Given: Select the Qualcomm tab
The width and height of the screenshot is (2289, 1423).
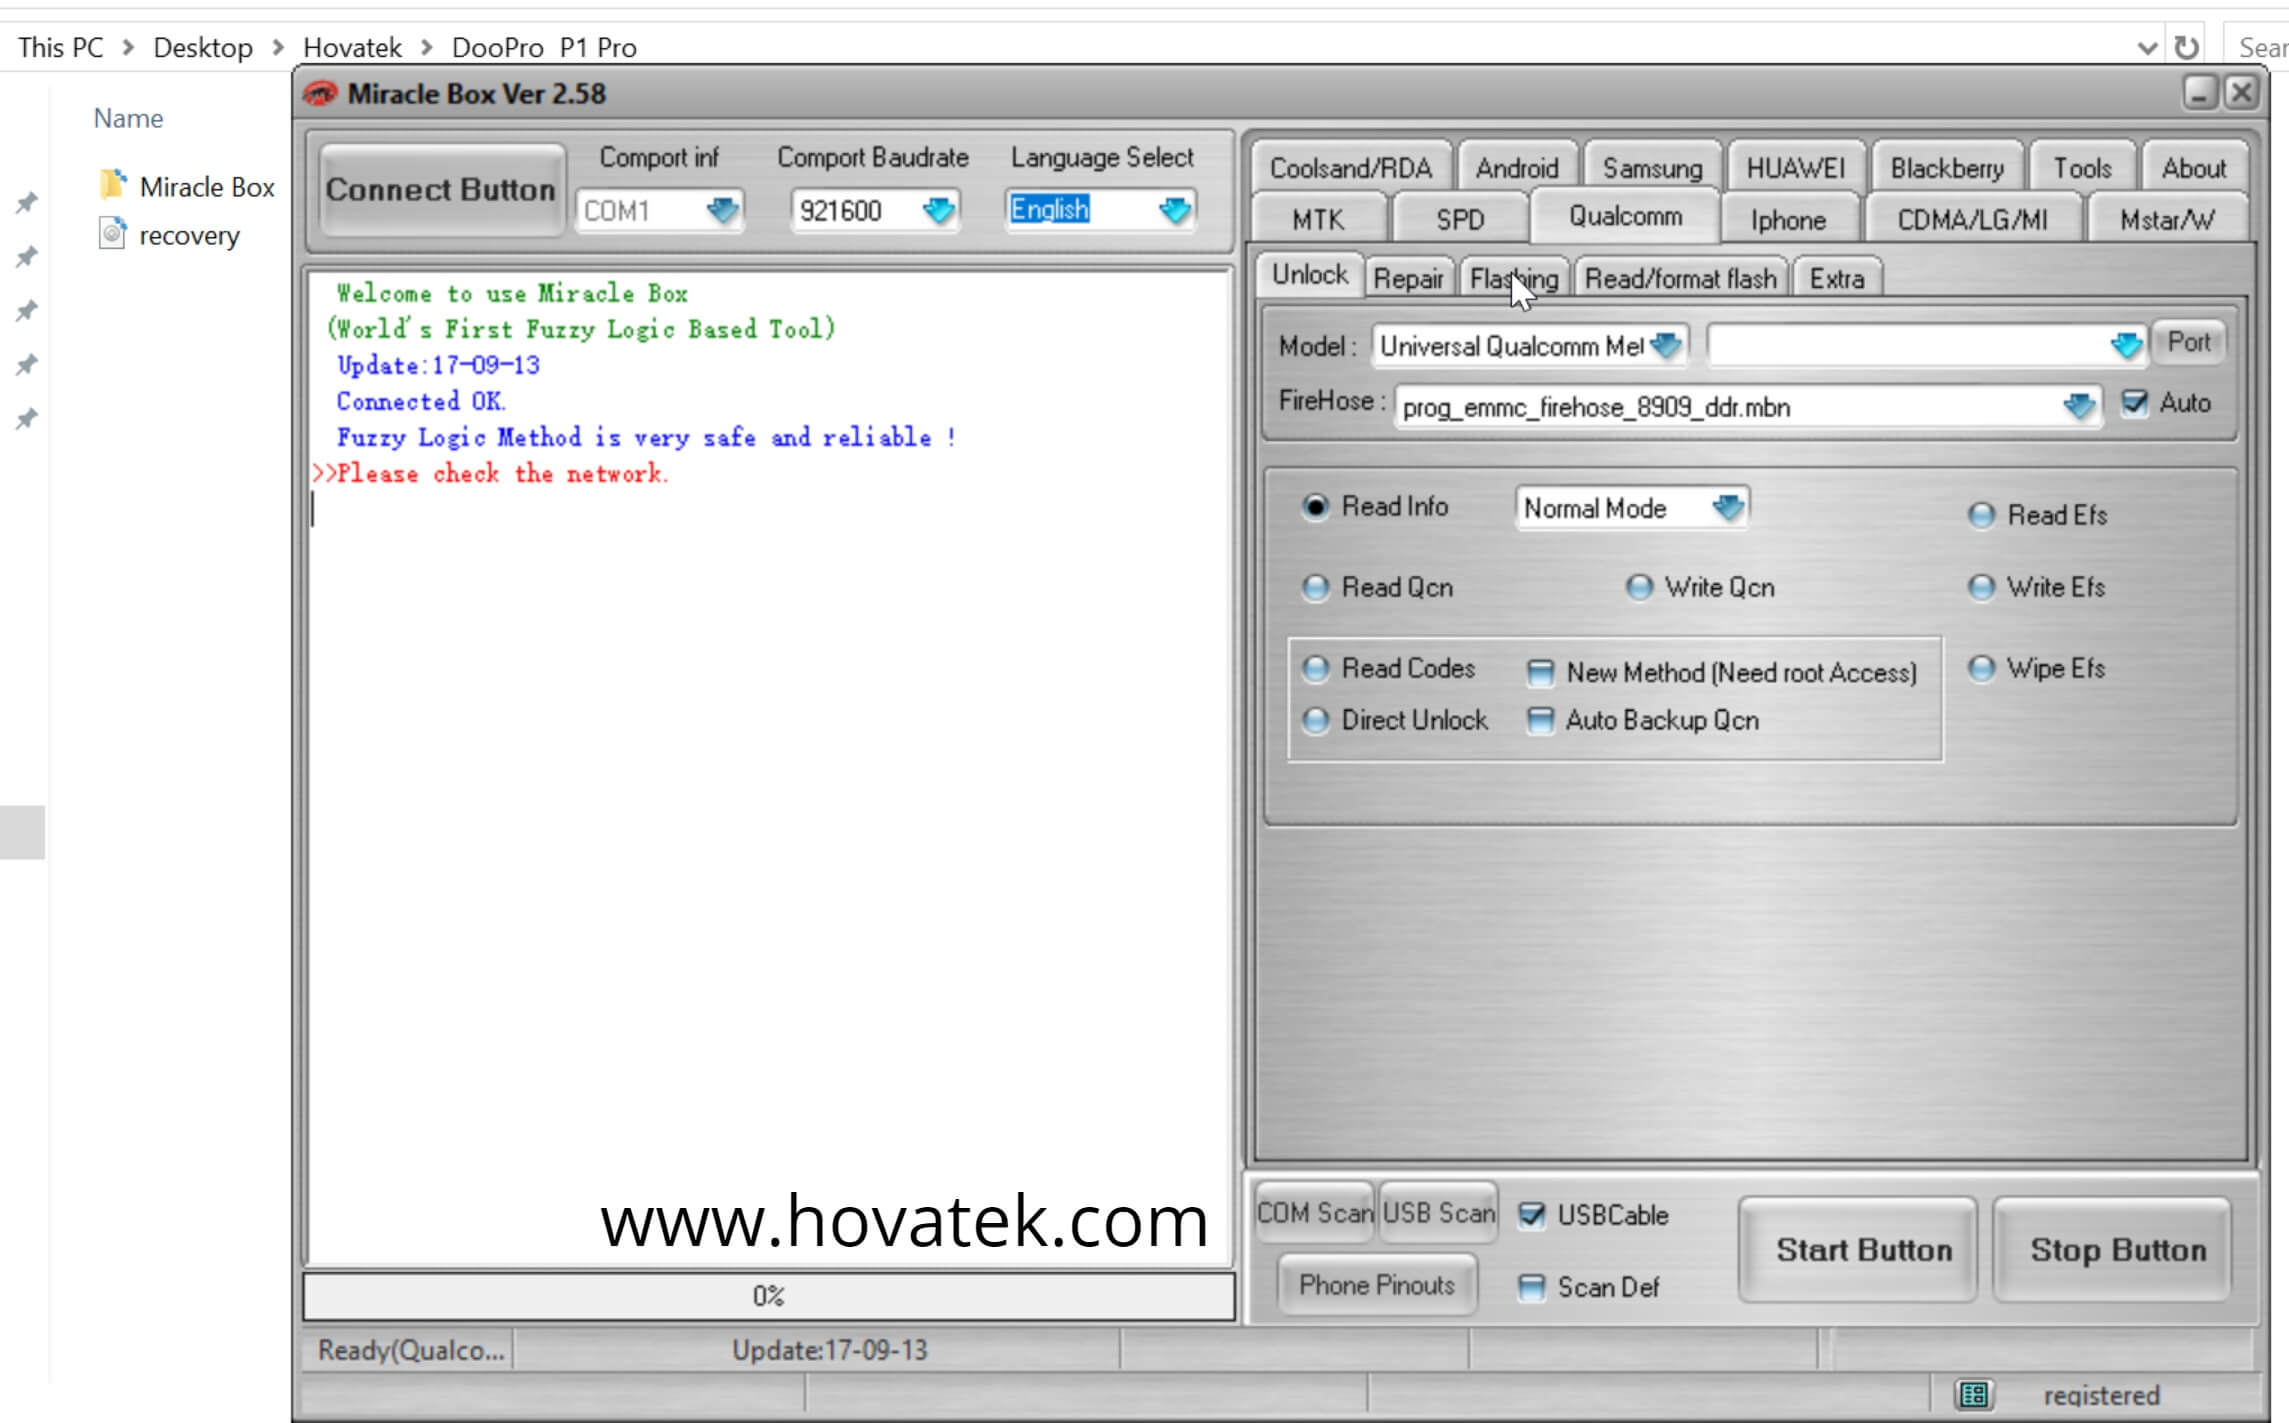Looking at the screenshot, I should (x=1625, y=216).
